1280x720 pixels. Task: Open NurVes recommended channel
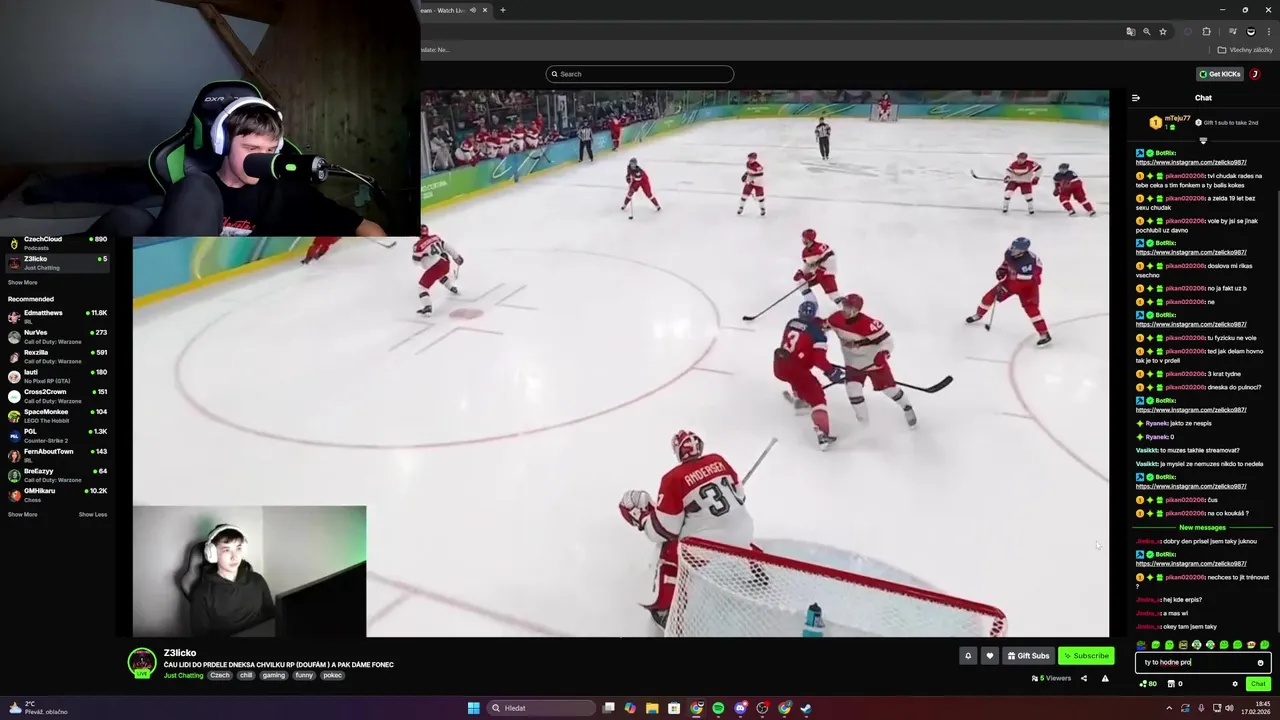[58, 336]
